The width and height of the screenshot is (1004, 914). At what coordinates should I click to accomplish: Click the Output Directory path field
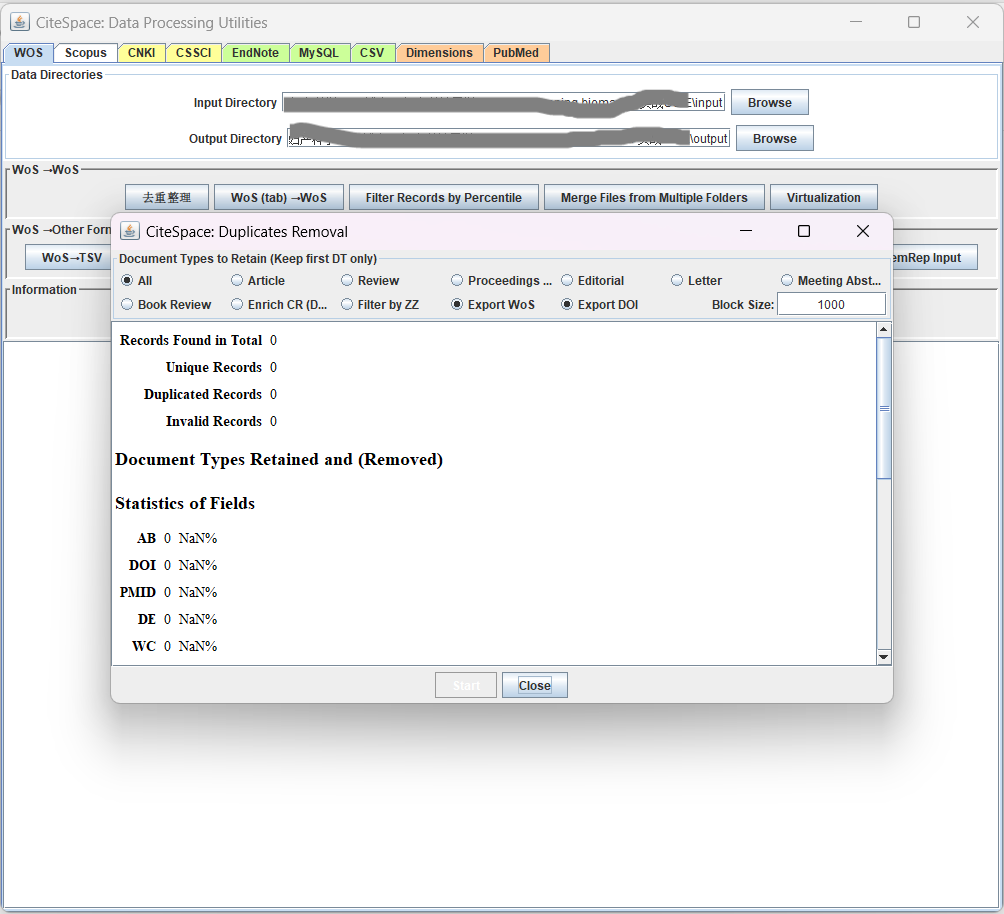click(508, 138)
